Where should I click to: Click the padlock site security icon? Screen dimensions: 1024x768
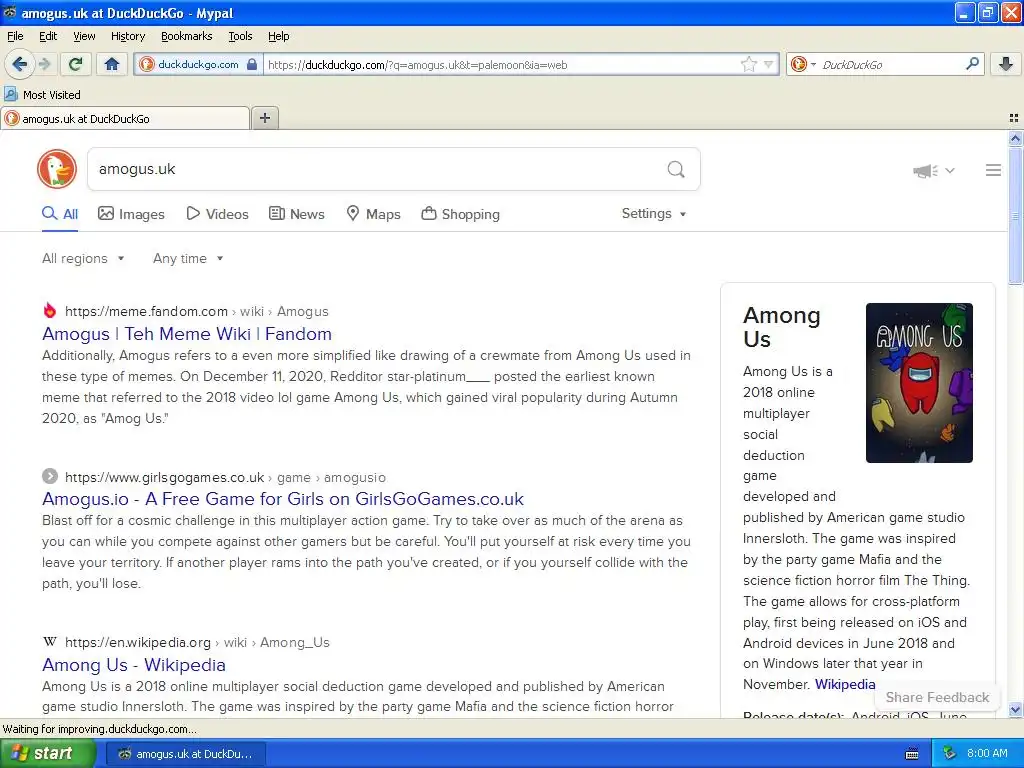(x=252, y=64)
